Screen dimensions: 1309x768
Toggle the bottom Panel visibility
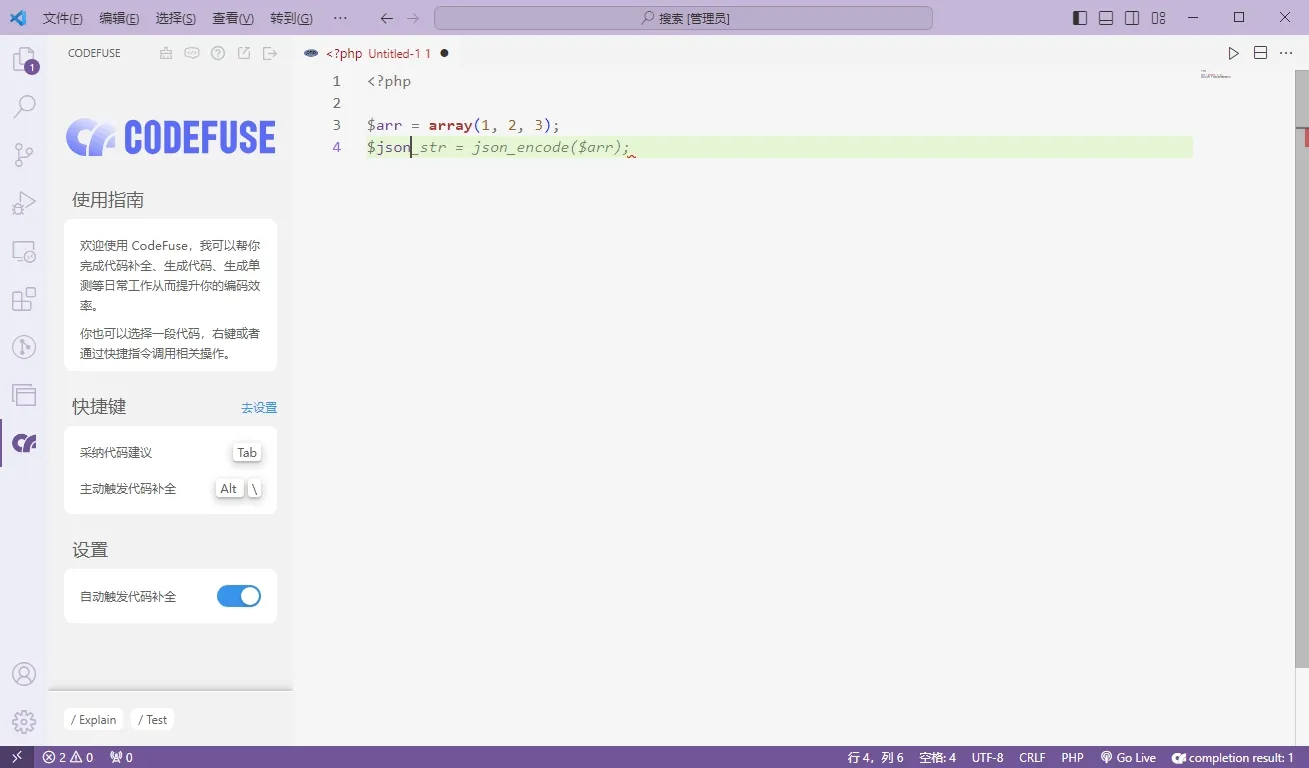1106,18
